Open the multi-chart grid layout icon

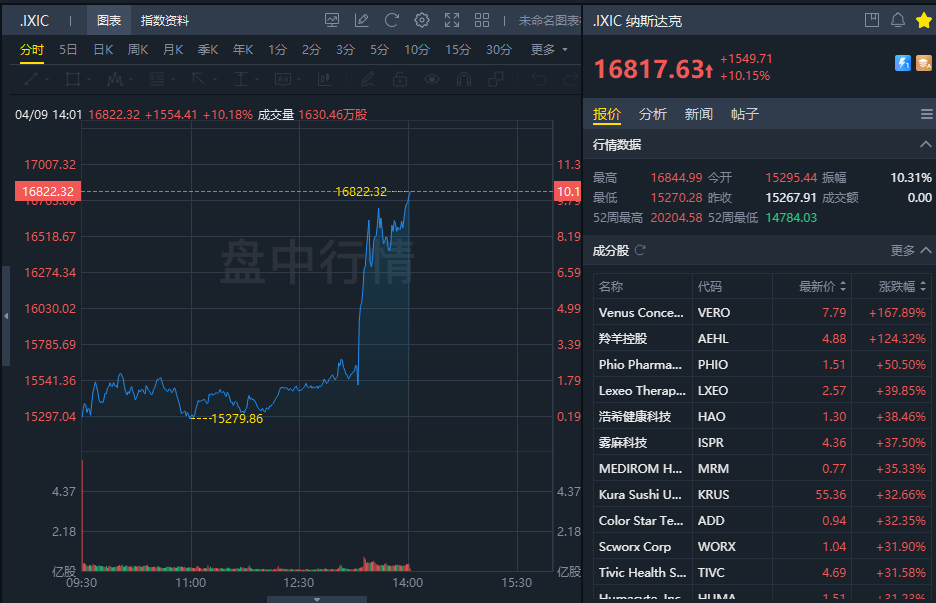point(482,20)
